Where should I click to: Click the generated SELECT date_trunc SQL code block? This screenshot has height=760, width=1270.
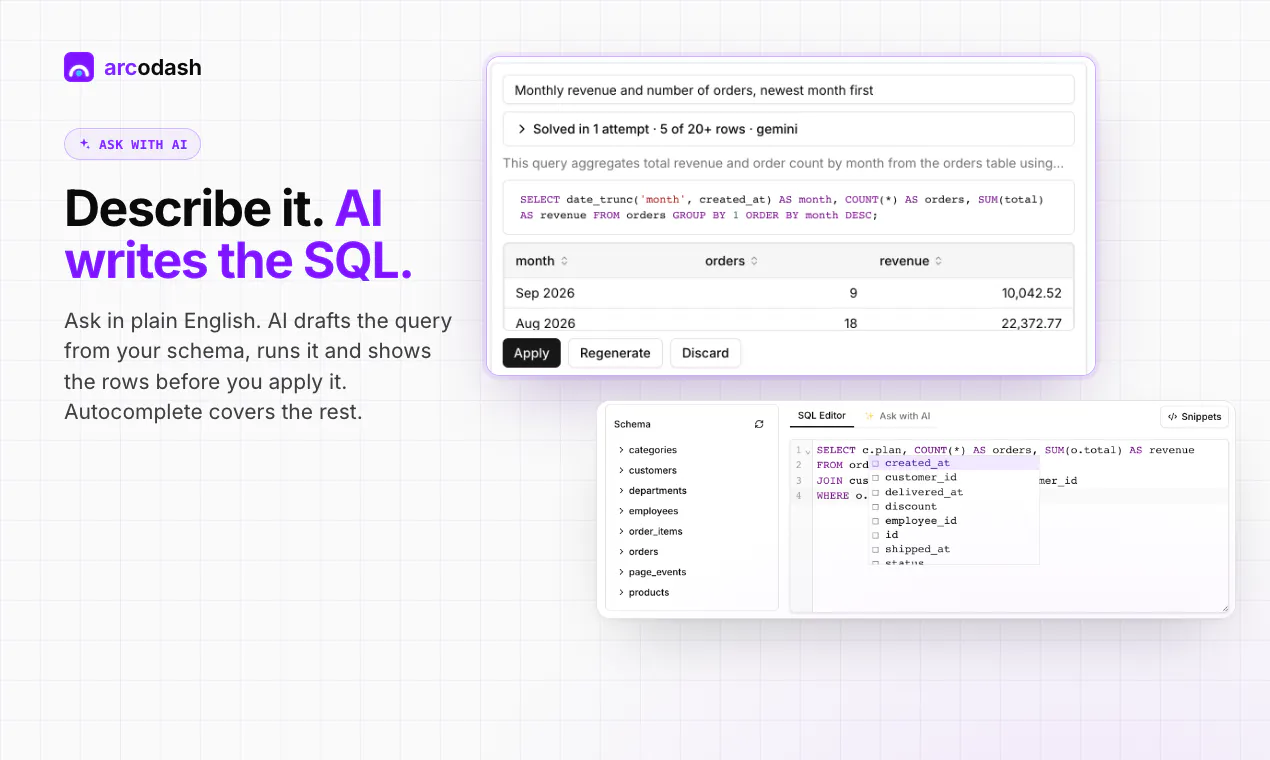click(788, 207)
